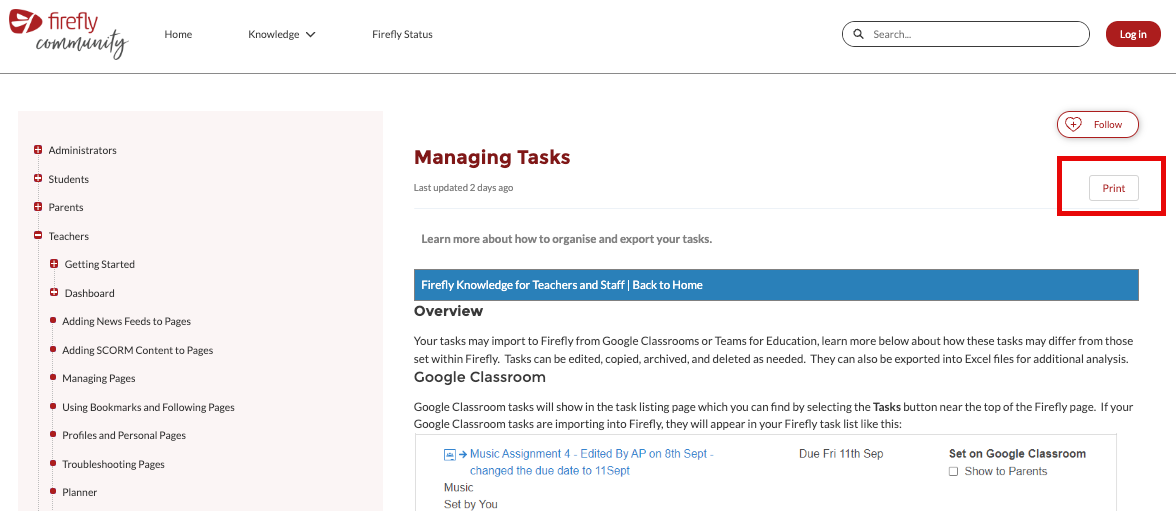Toggle the Show to Parents checkbox
This screenshot has width=1176, height=511.
point(953,472)
